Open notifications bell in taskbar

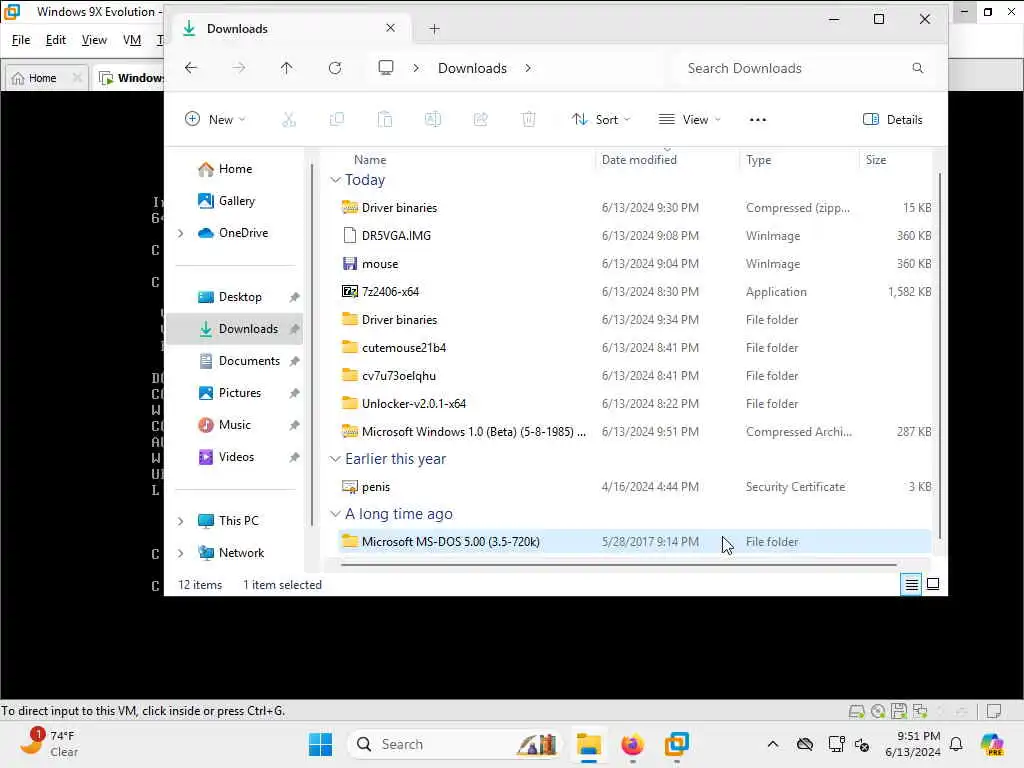click(x=956, y=744)
